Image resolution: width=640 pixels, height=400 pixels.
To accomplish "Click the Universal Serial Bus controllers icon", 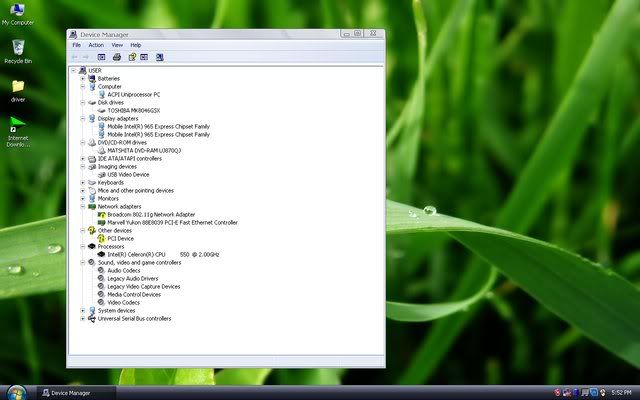I will [x=92, y=318].
